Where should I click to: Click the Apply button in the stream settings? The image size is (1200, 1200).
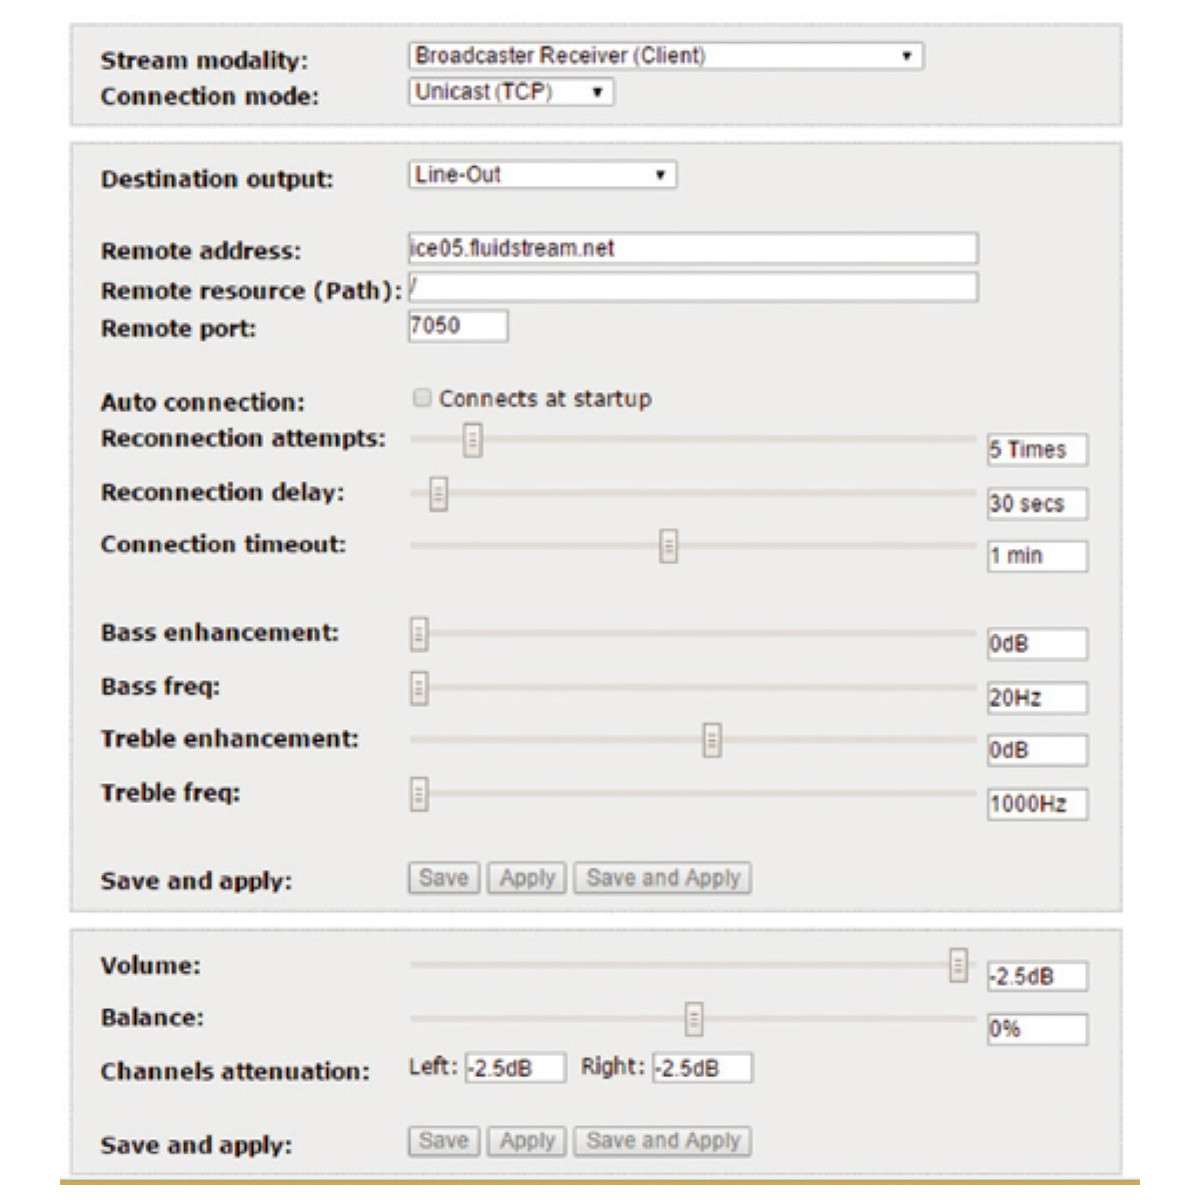click(x=527, y=878)
